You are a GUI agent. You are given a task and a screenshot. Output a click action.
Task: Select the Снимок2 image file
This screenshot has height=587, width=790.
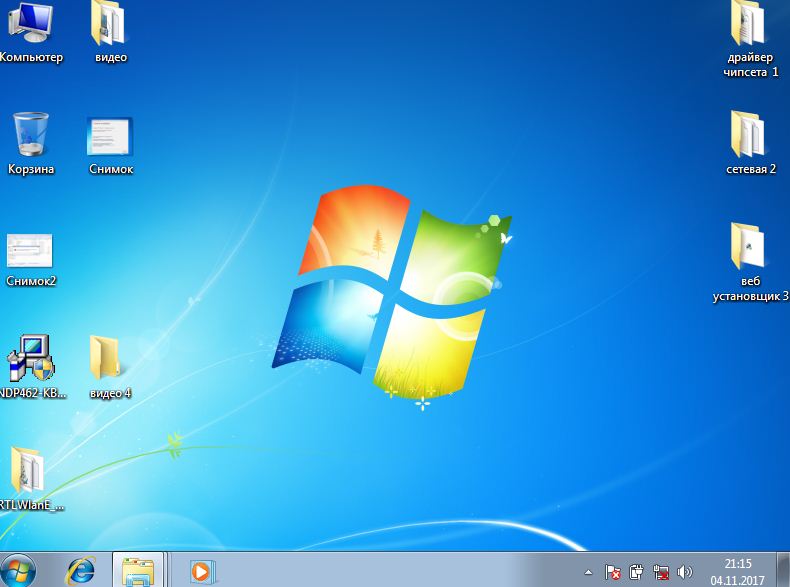(30, 250)
